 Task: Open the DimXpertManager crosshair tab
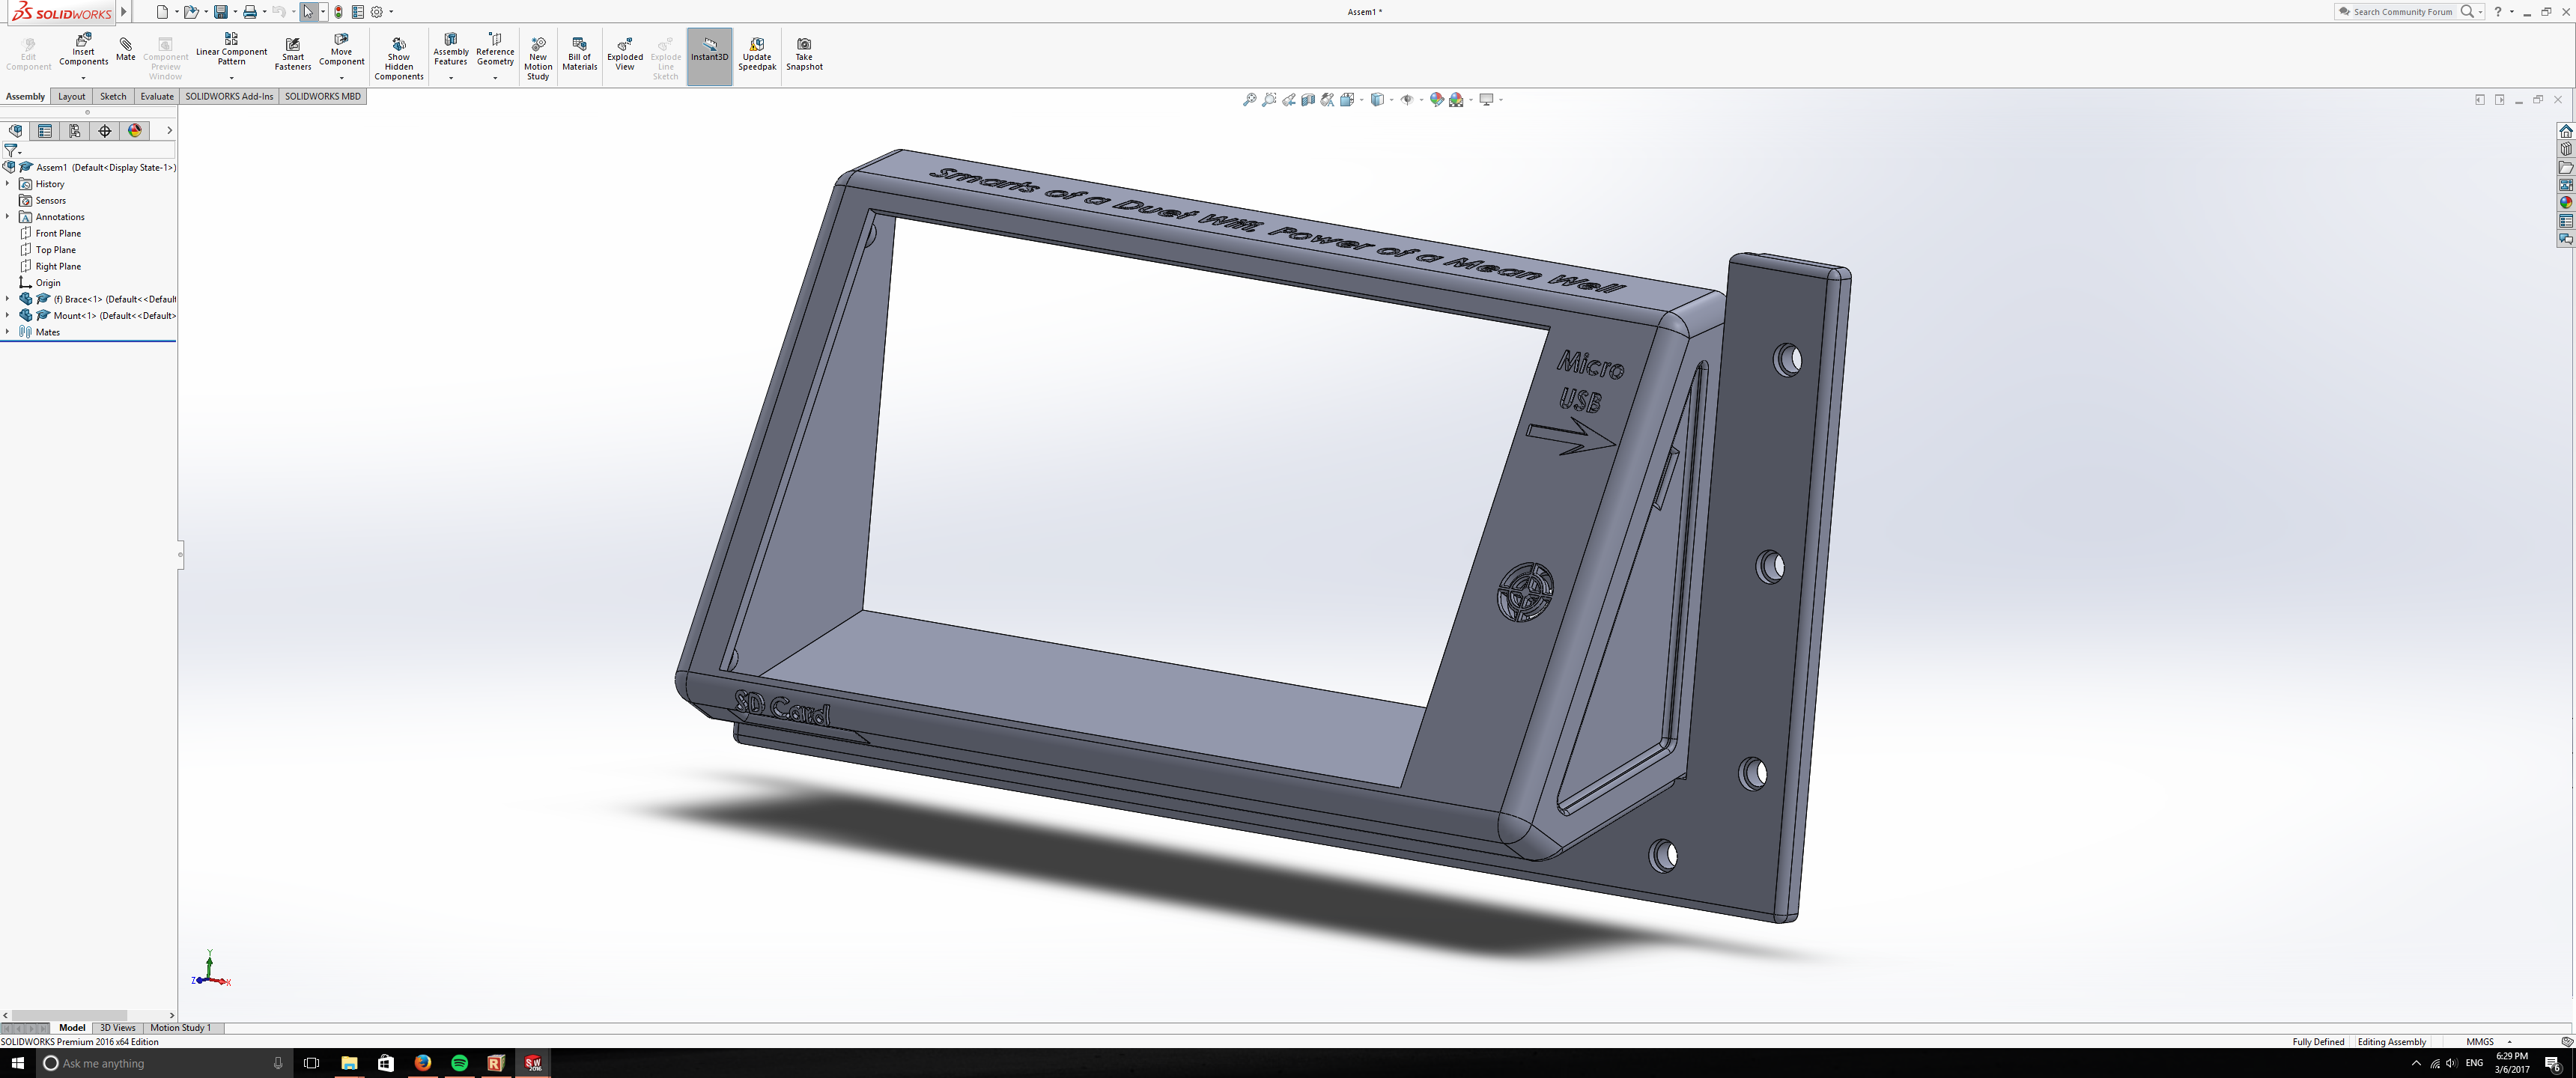point(105,131)
